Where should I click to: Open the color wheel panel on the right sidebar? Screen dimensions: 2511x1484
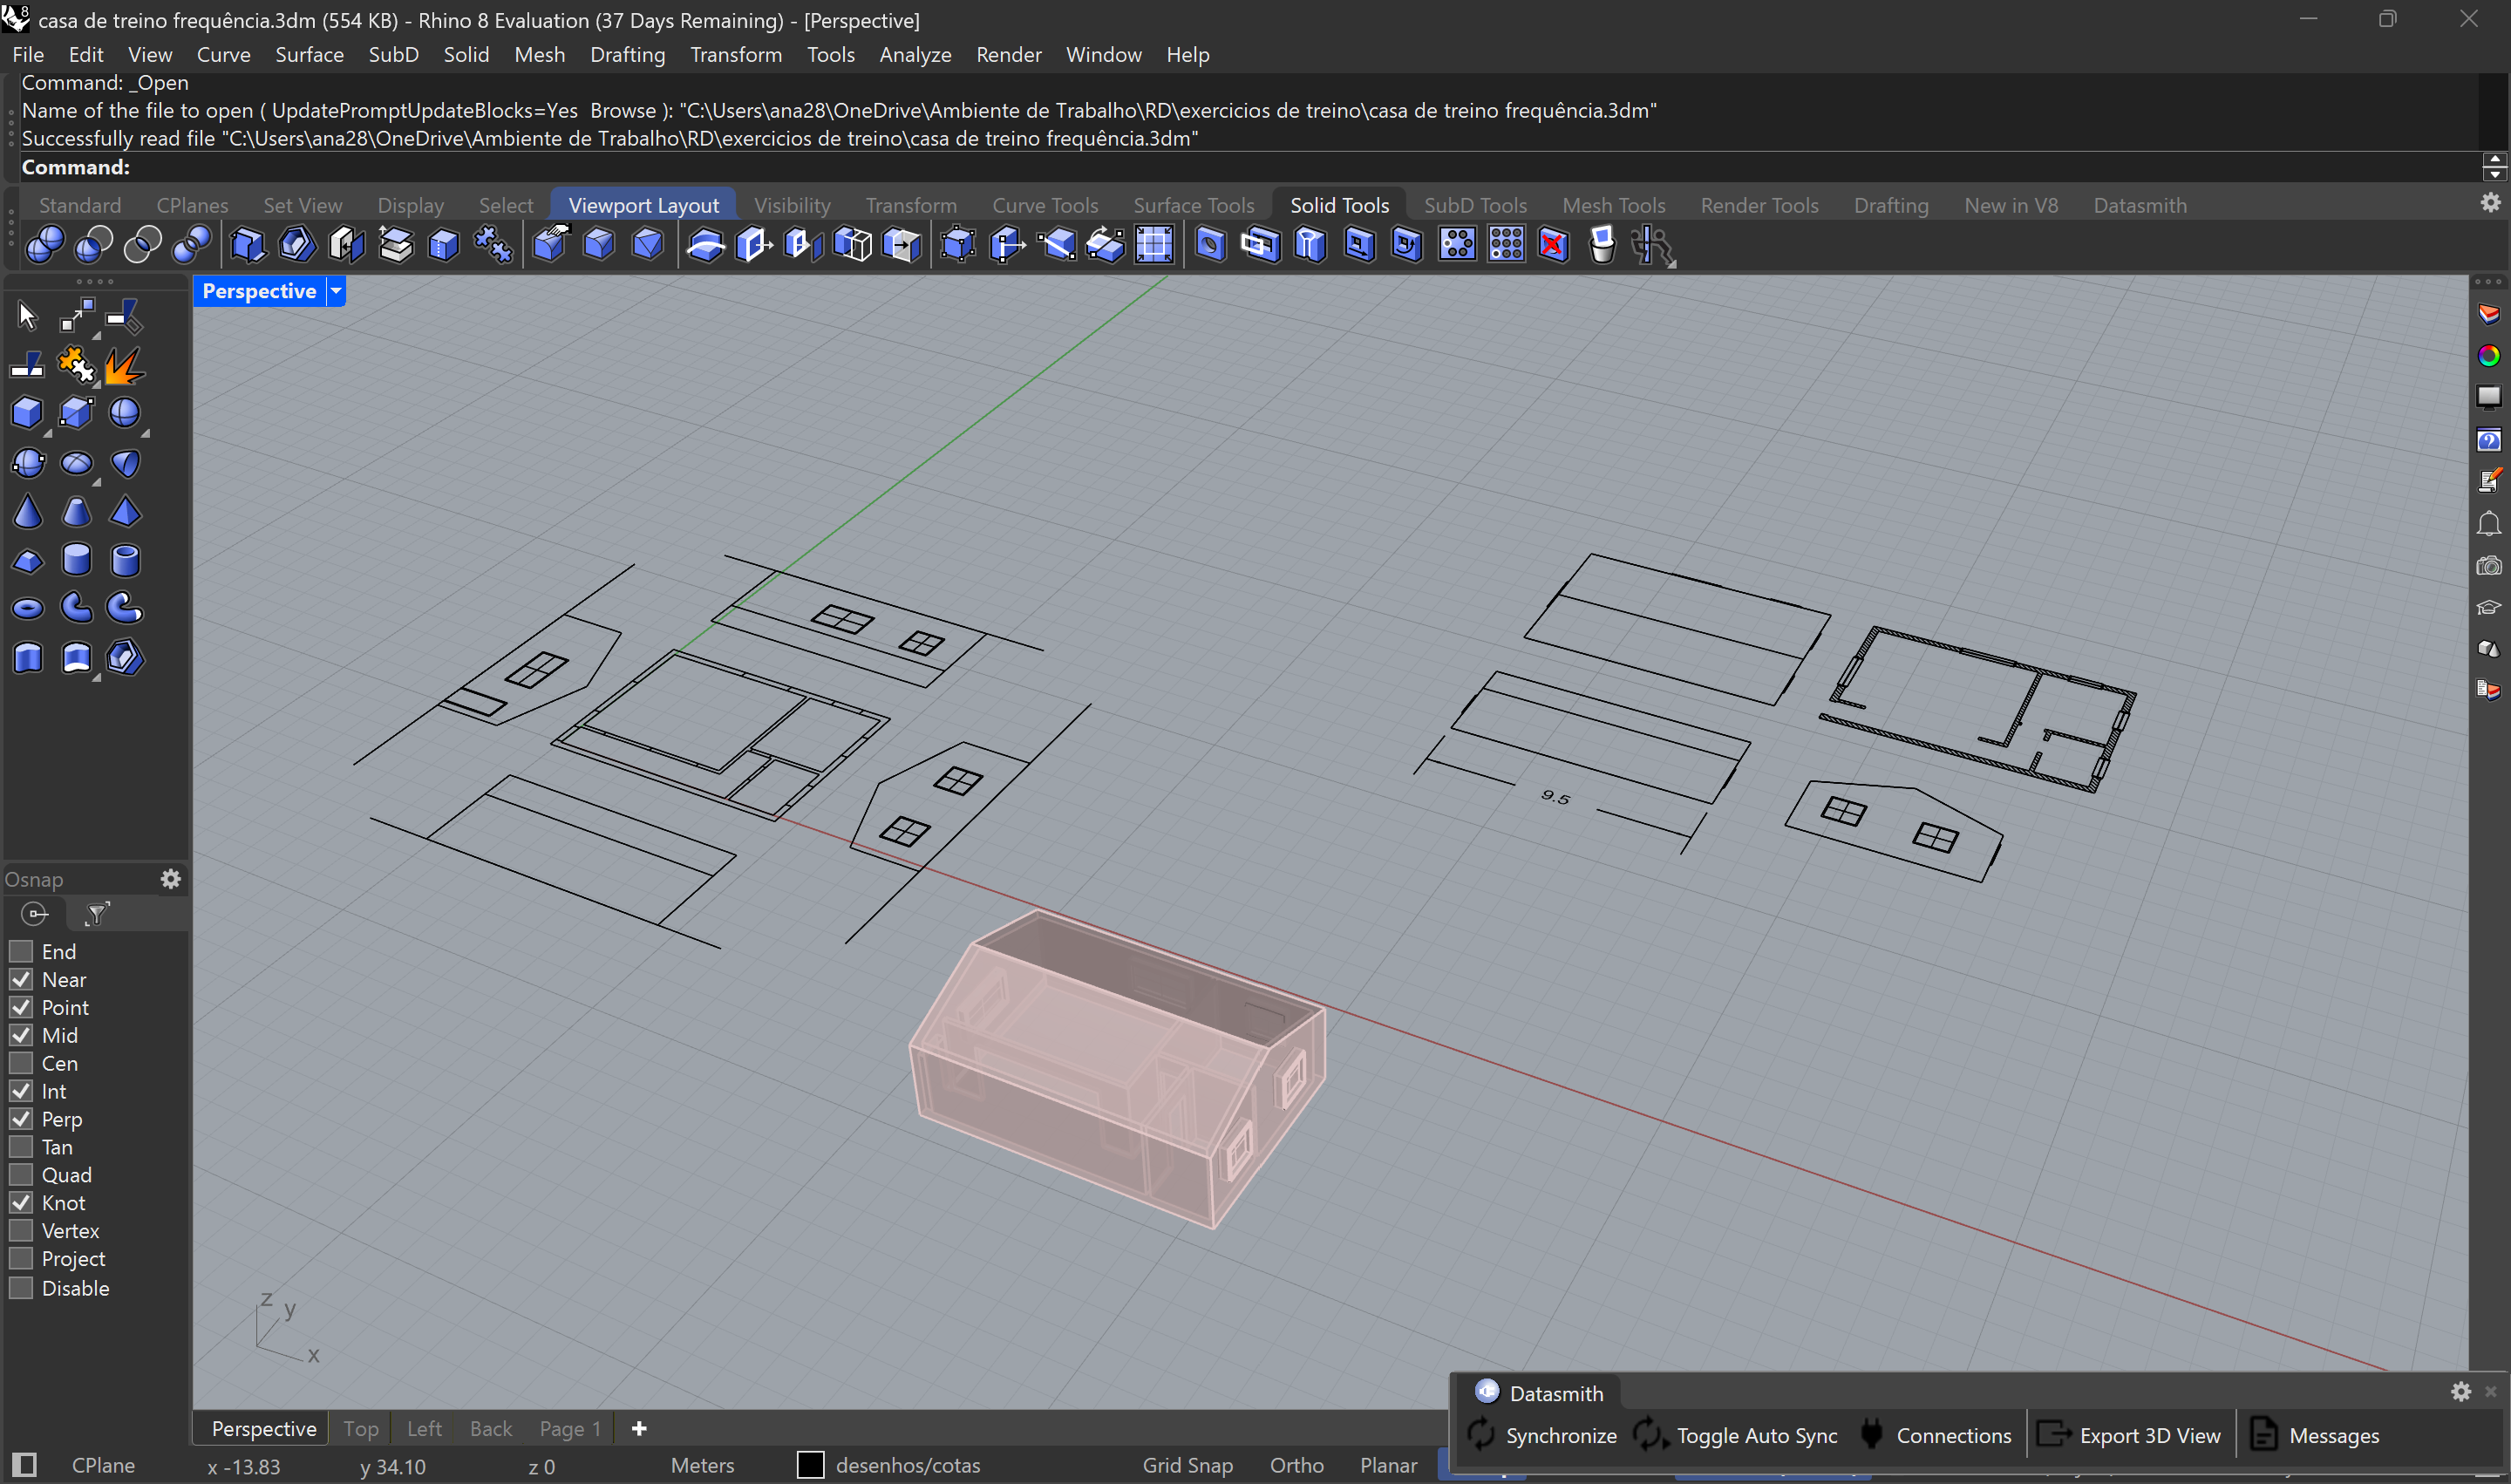(x=2489, y=354)
